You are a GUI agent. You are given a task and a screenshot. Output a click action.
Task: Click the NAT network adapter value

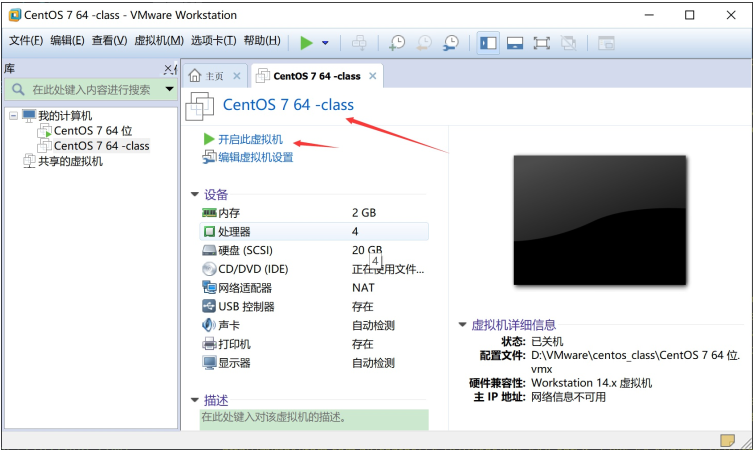click(363, 288)
